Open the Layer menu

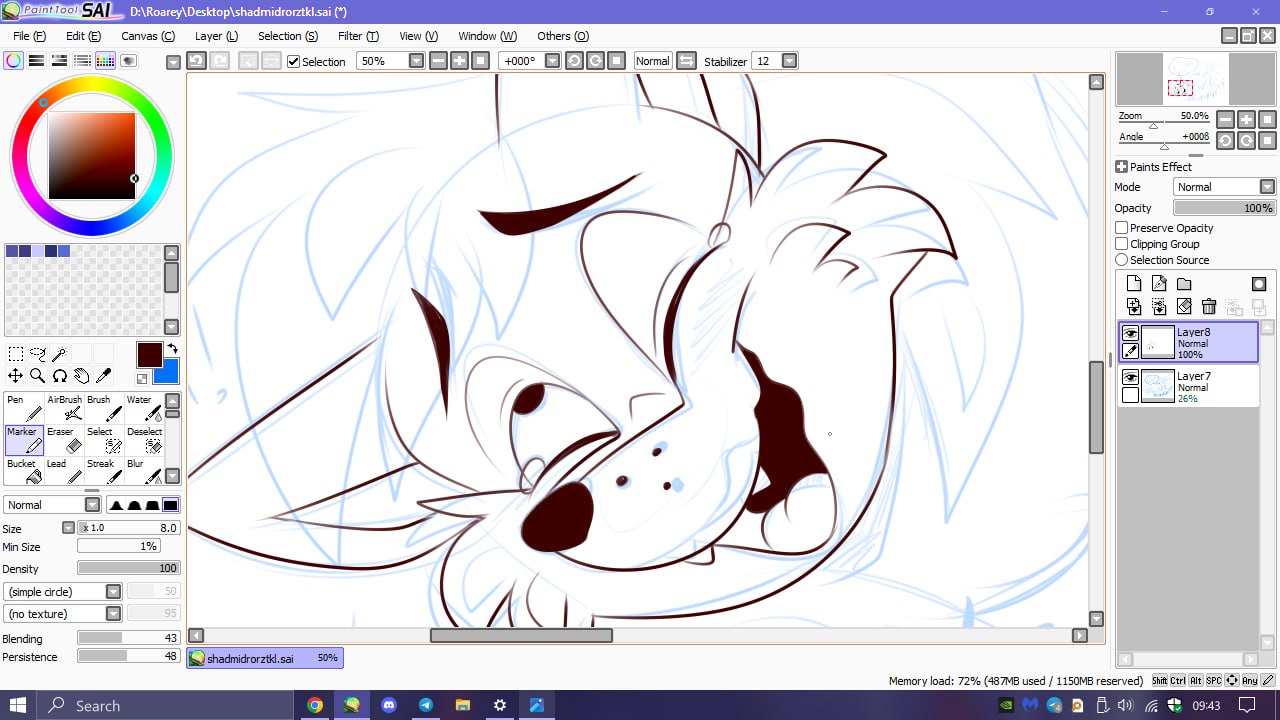(216, 36)
